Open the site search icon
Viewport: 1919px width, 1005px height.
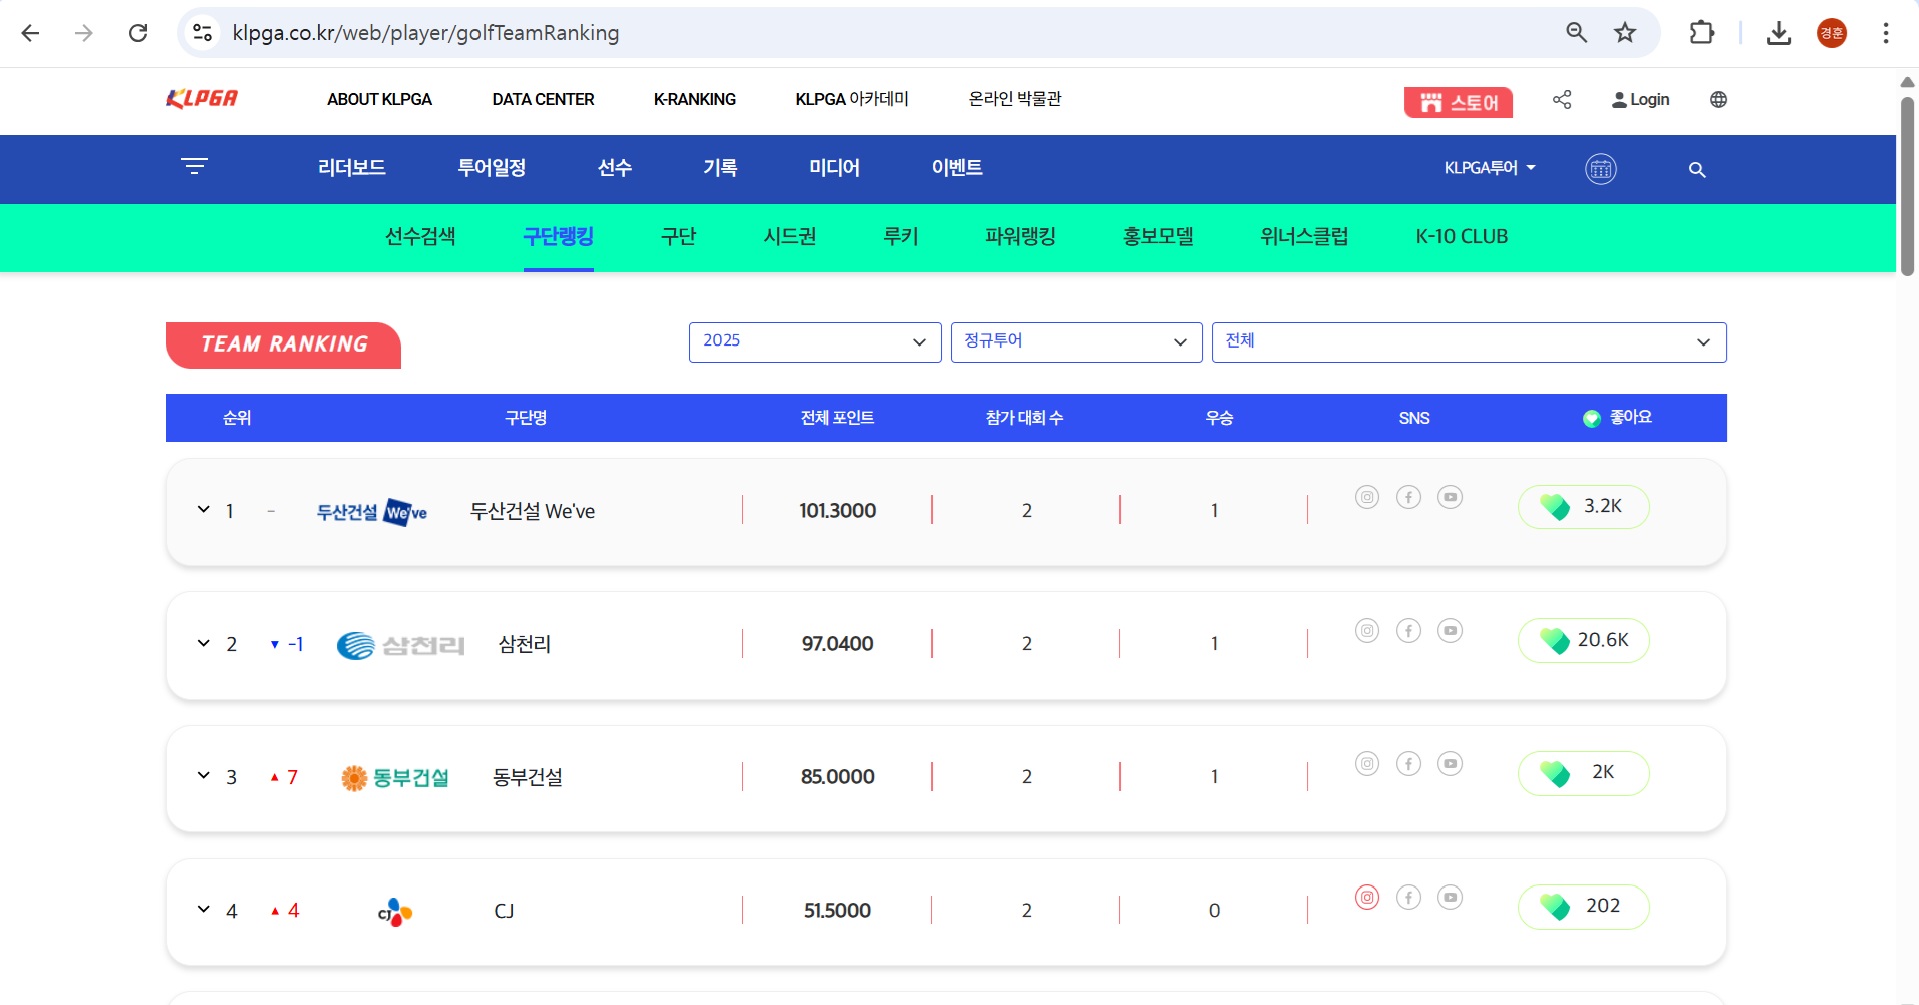pos(1697,170)
